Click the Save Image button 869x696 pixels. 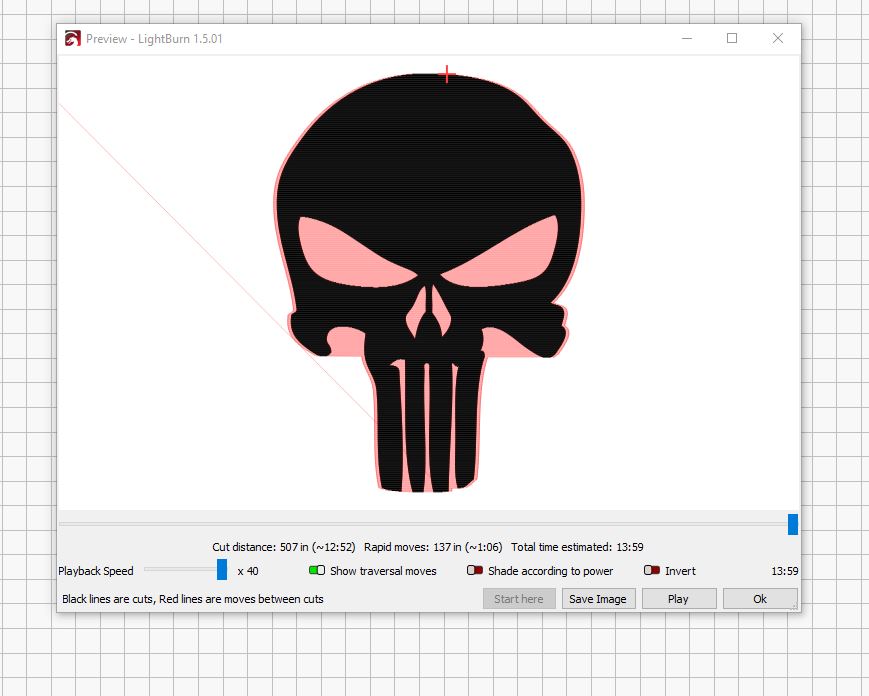(x=598, y=599)
